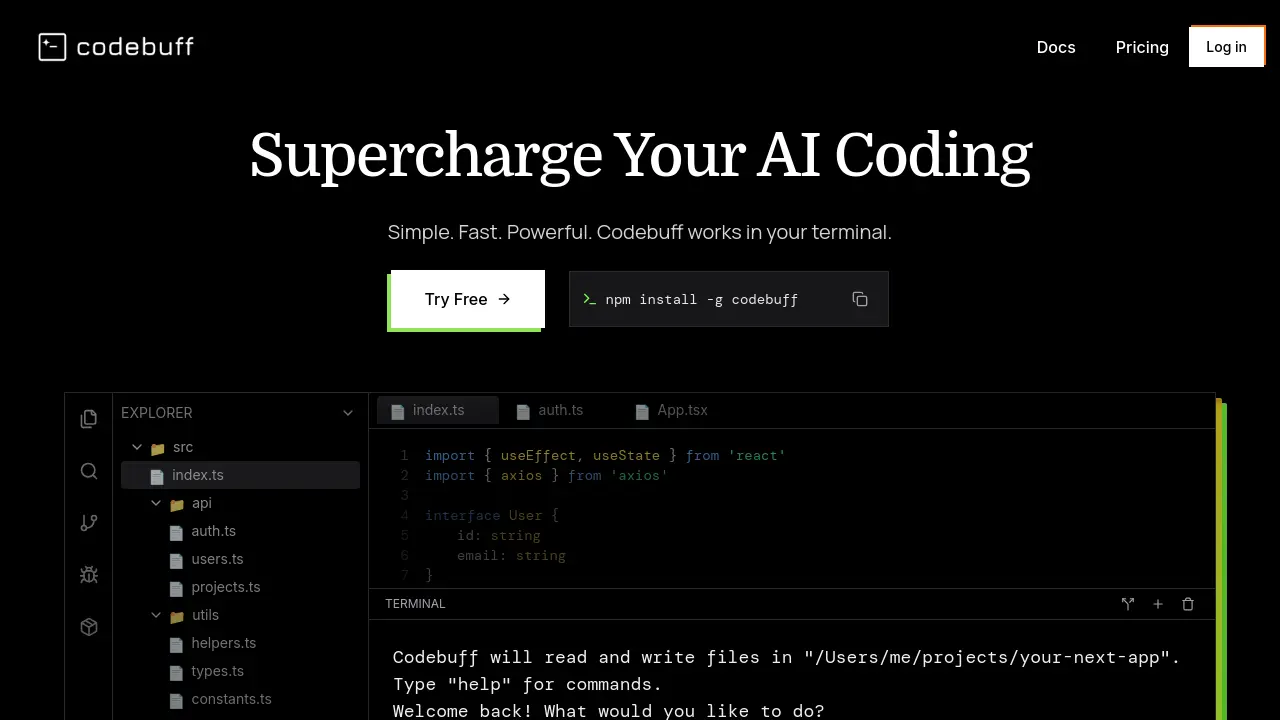Open helpers.ts in the file tree
The width and height of the screenshot is (1280, 720).
[x=223, y=643]
